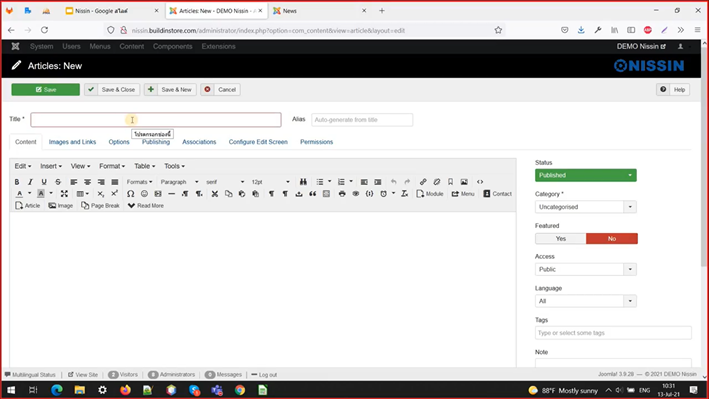The image size is (709, 399).
Task: Open text color picker arrow
Action: (29, 194)
